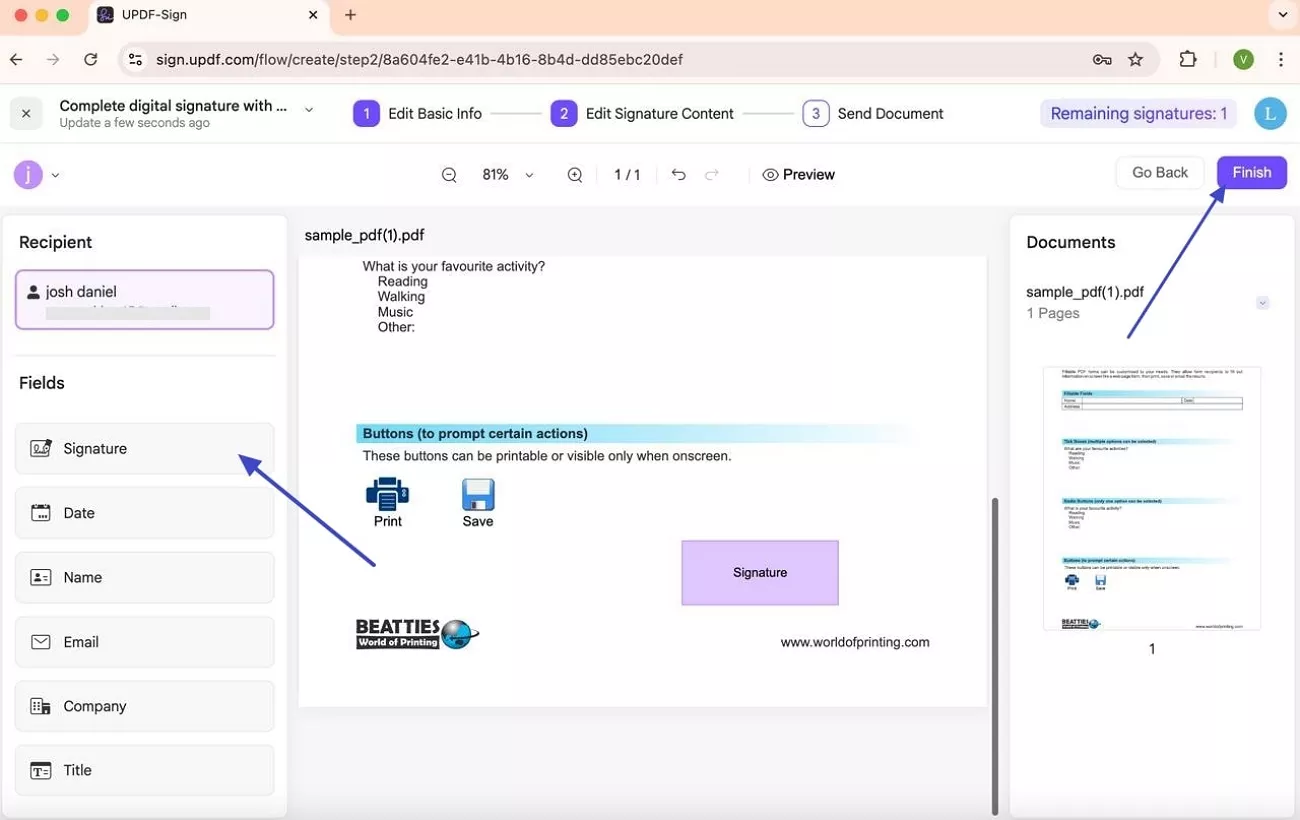Image resolution: width=1300 pixels, height=820 pixels.
Task: Click the Finish button
Action: click(x=1252, y=173)
